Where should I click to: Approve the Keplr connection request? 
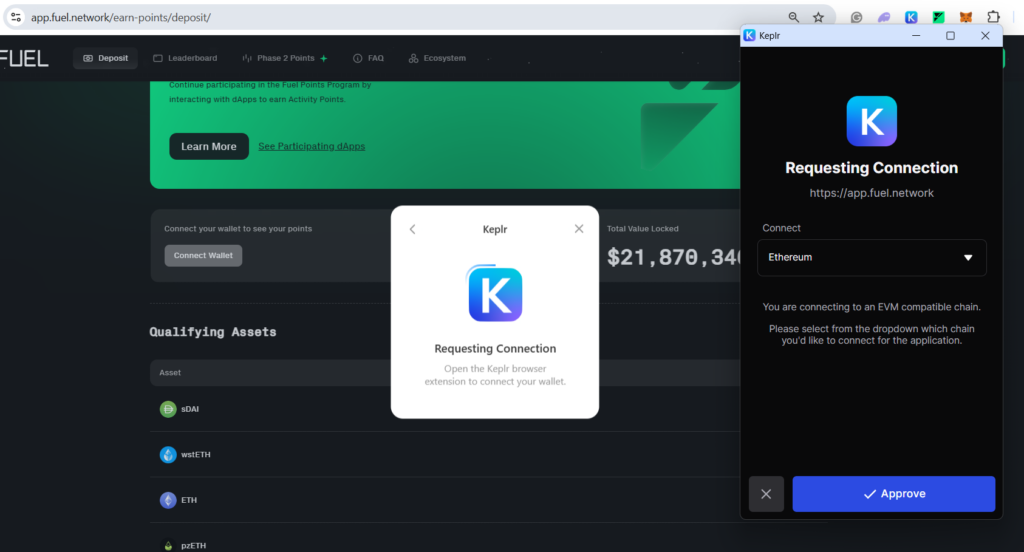pyautogui.click(x=893, y=494)
